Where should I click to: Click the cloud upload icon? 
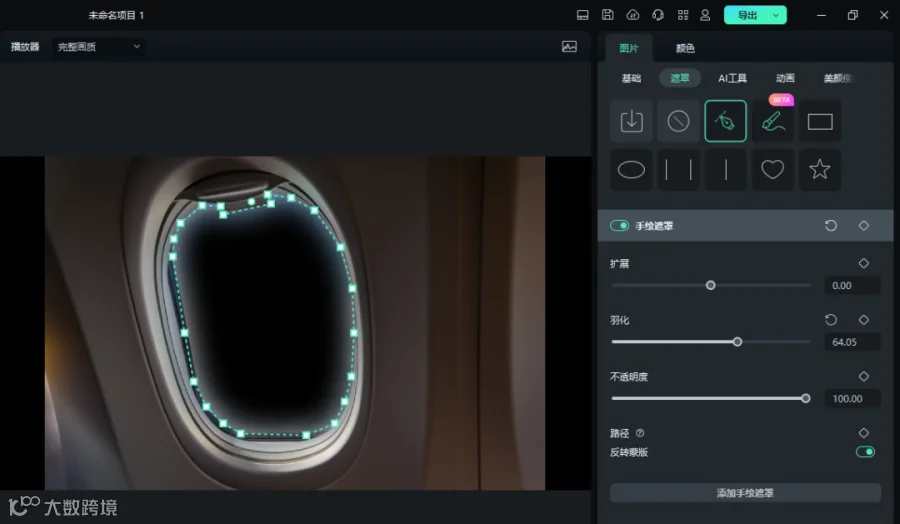pos(633,15)
